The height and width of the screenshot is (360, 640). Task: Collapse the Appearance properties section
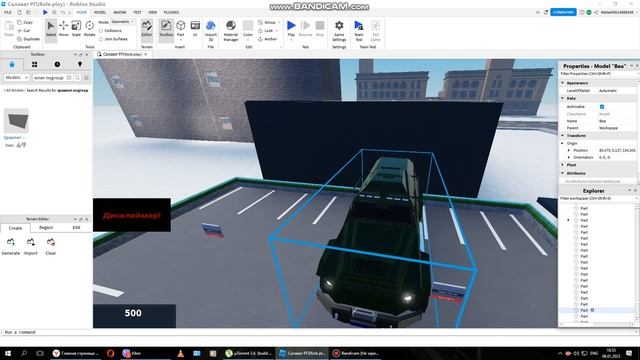click(x=563, y=83)
